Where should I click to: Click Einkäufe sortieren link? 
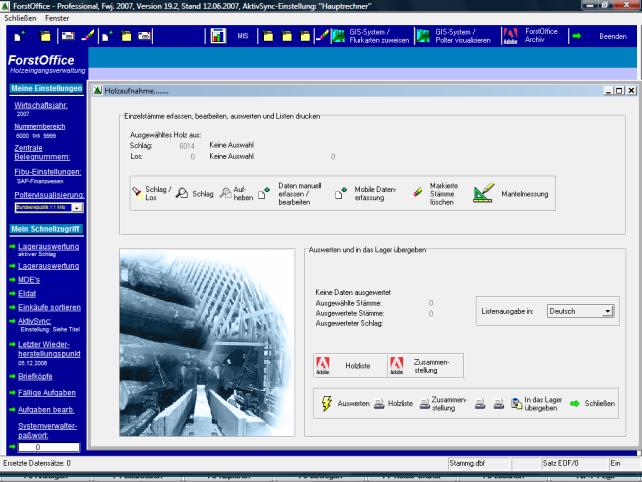tap(49, 307)
